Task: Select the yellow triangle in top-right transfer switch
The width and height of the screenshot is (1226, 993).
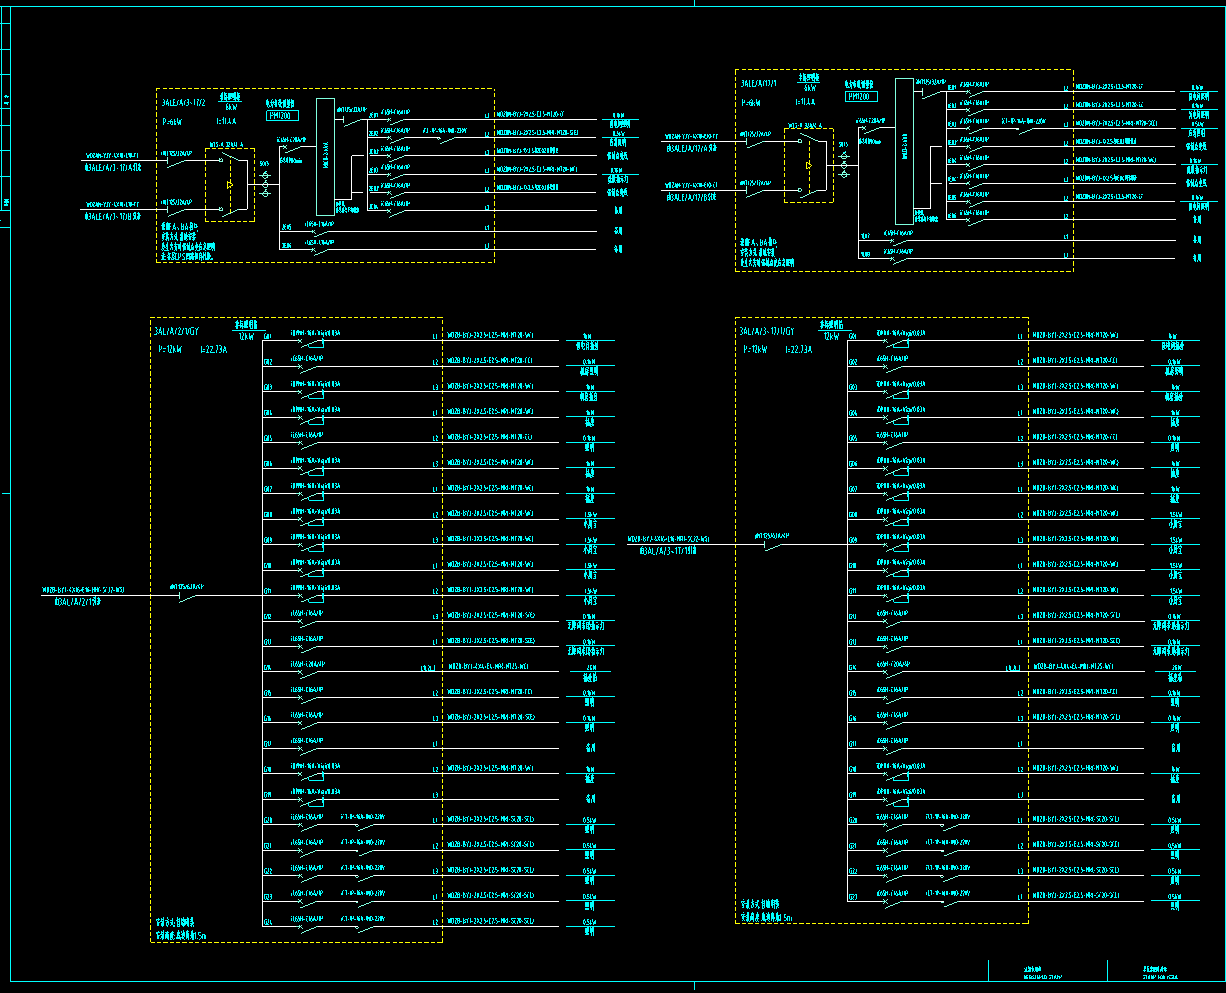Action: [x=808, y=166]
